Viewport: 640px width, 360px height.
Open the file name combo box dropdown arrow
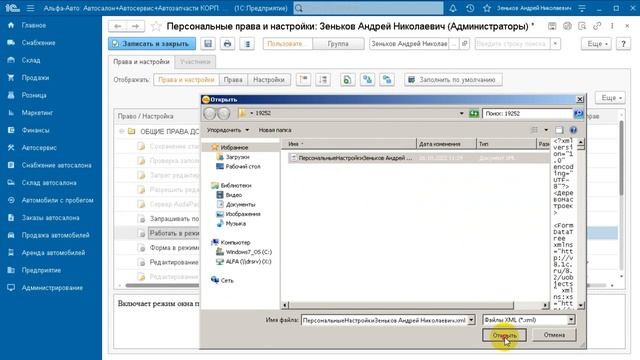(x=471, y=320)
